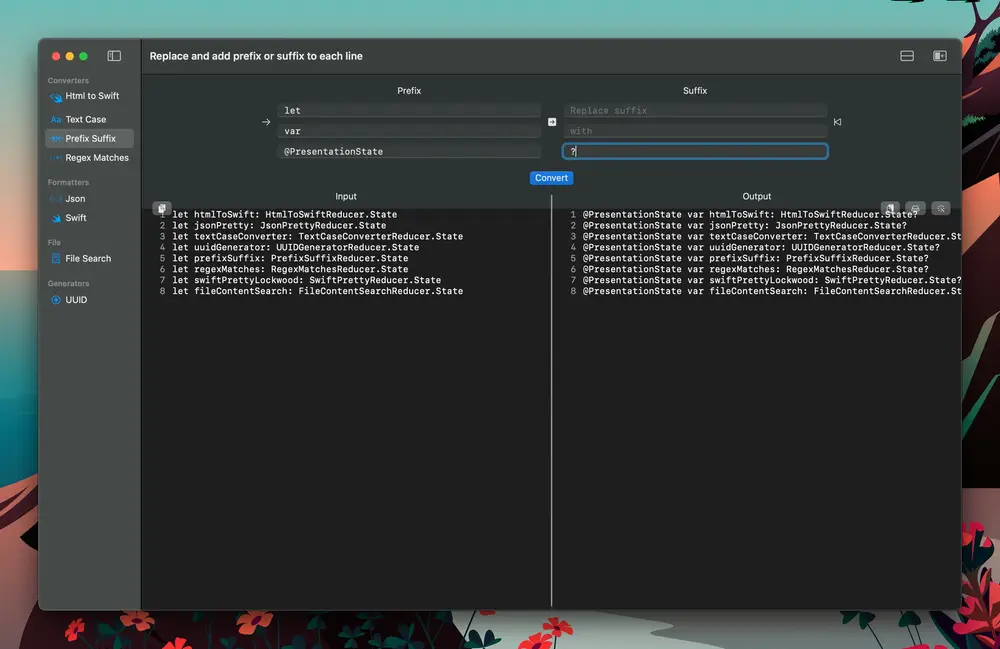Toggle the sidebar with the toolbar icon

click(x=114, y=56)
